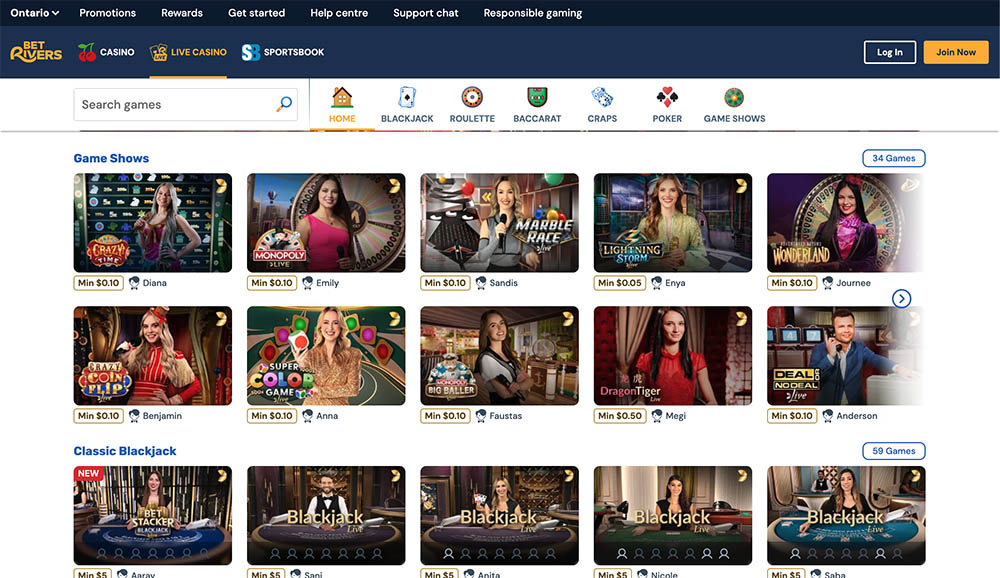1000x578 pixels.
Task: Launch the Marble Race game
Action: pos(499,223)
